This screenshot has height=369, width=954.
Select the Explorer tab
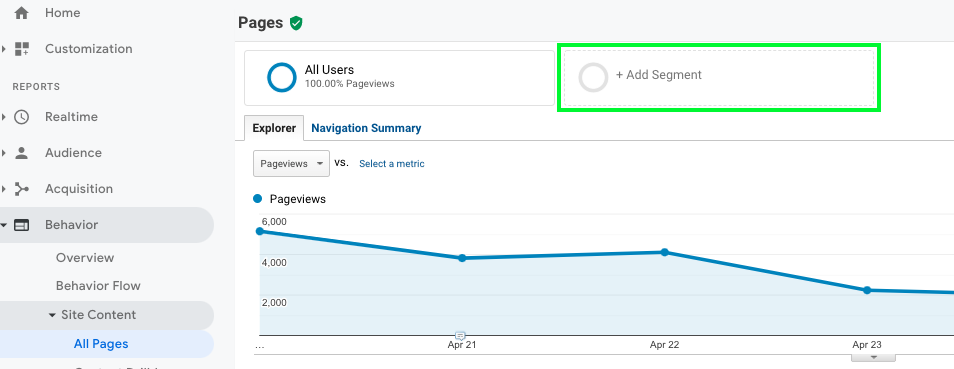tap(274, 128)
